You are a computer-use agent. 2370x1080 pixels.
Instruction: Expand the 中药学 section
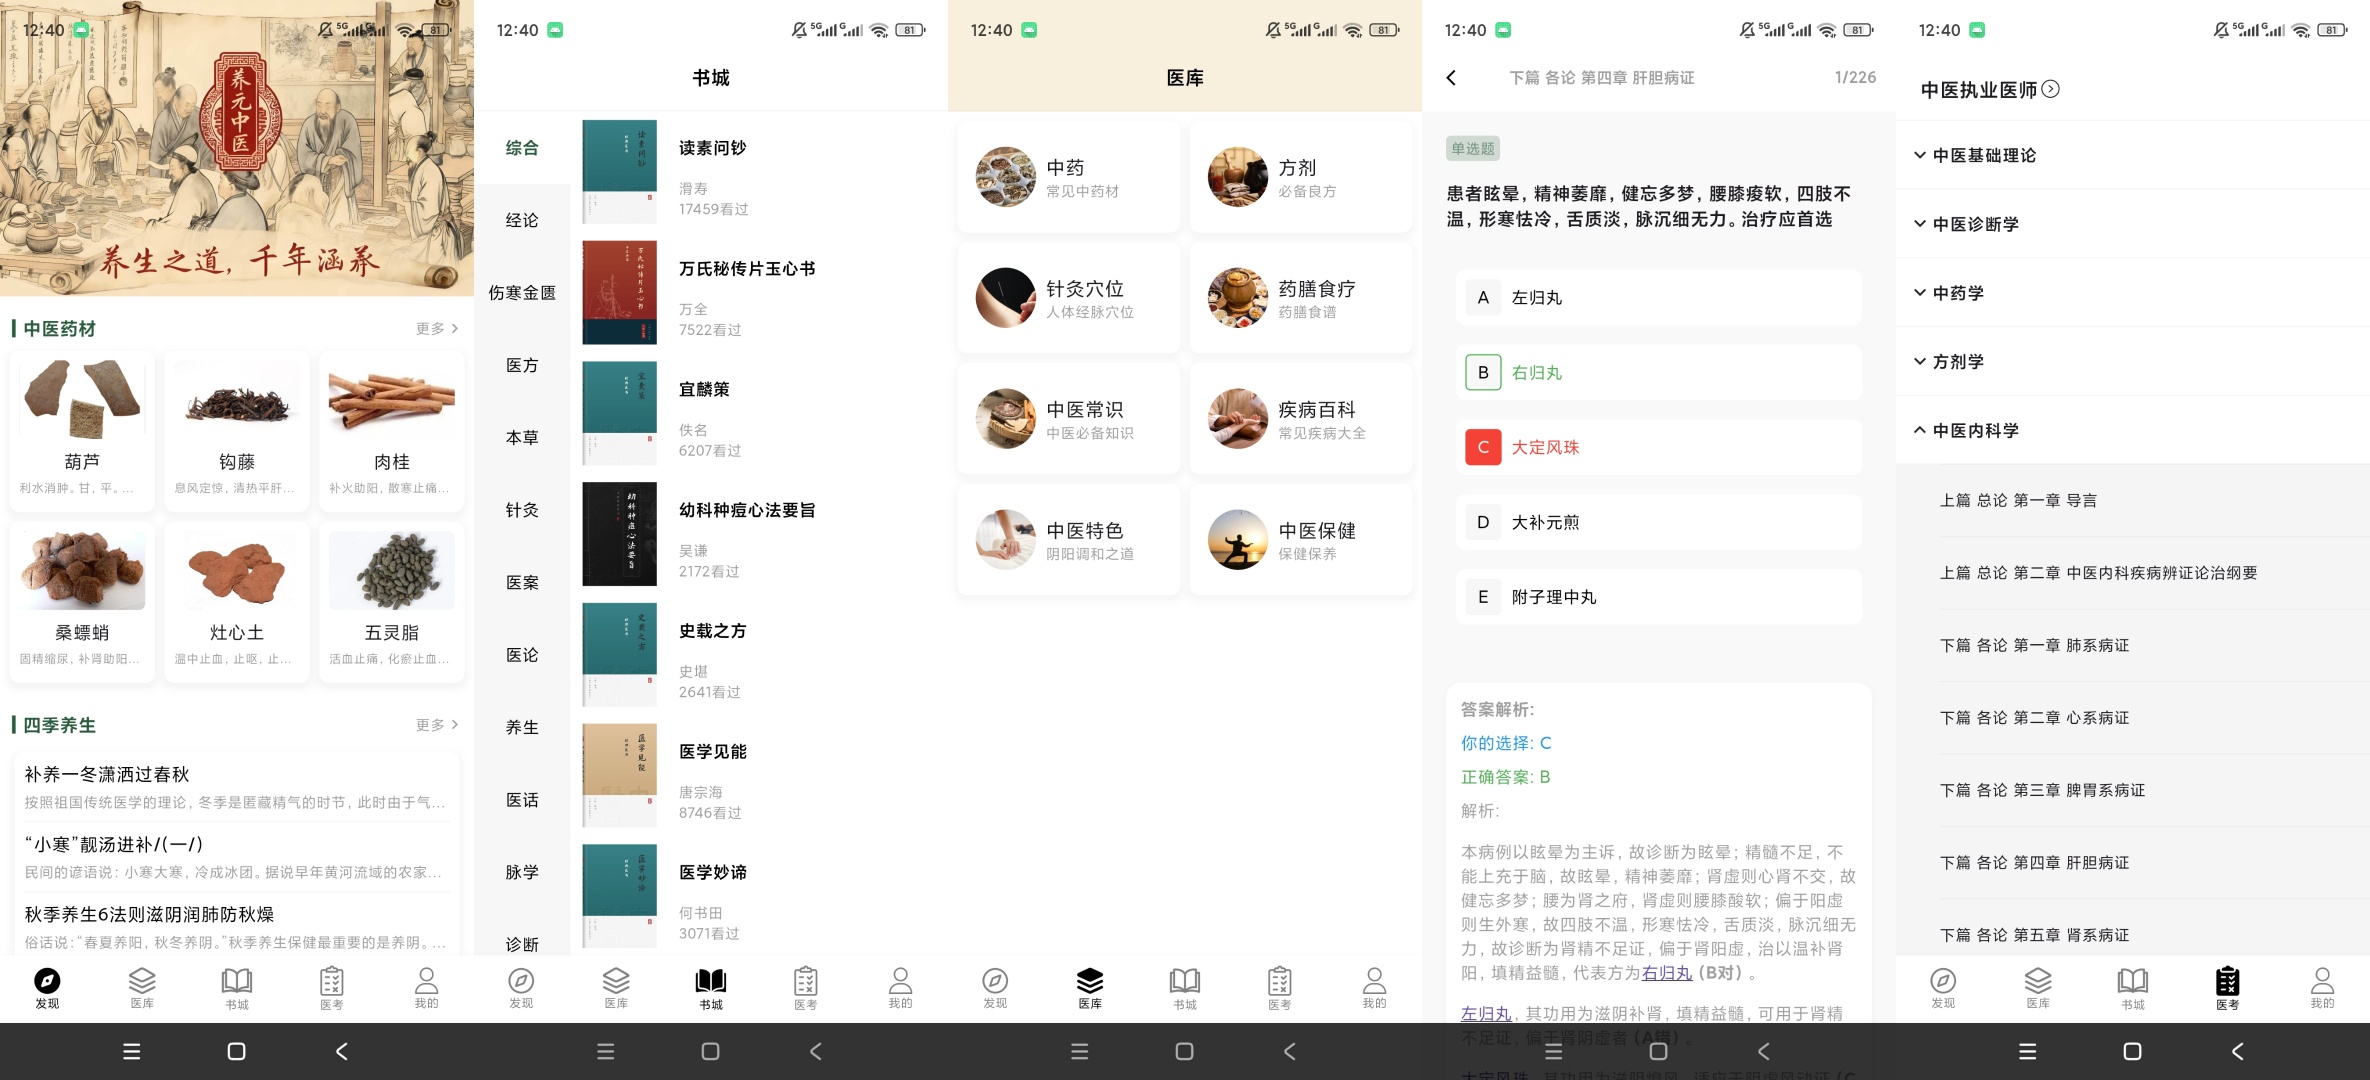pos(2133,293)
